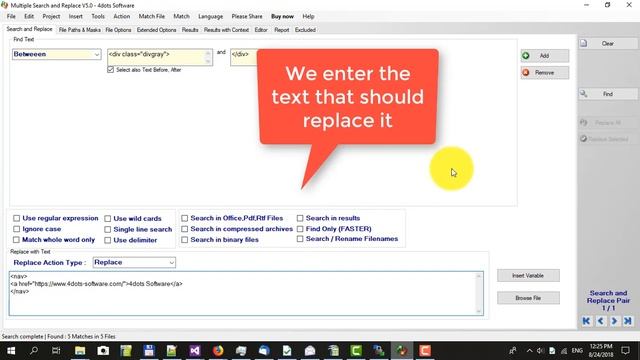
Task: Enable Use delimiter checkbox
Action: (x=108, y=240)
